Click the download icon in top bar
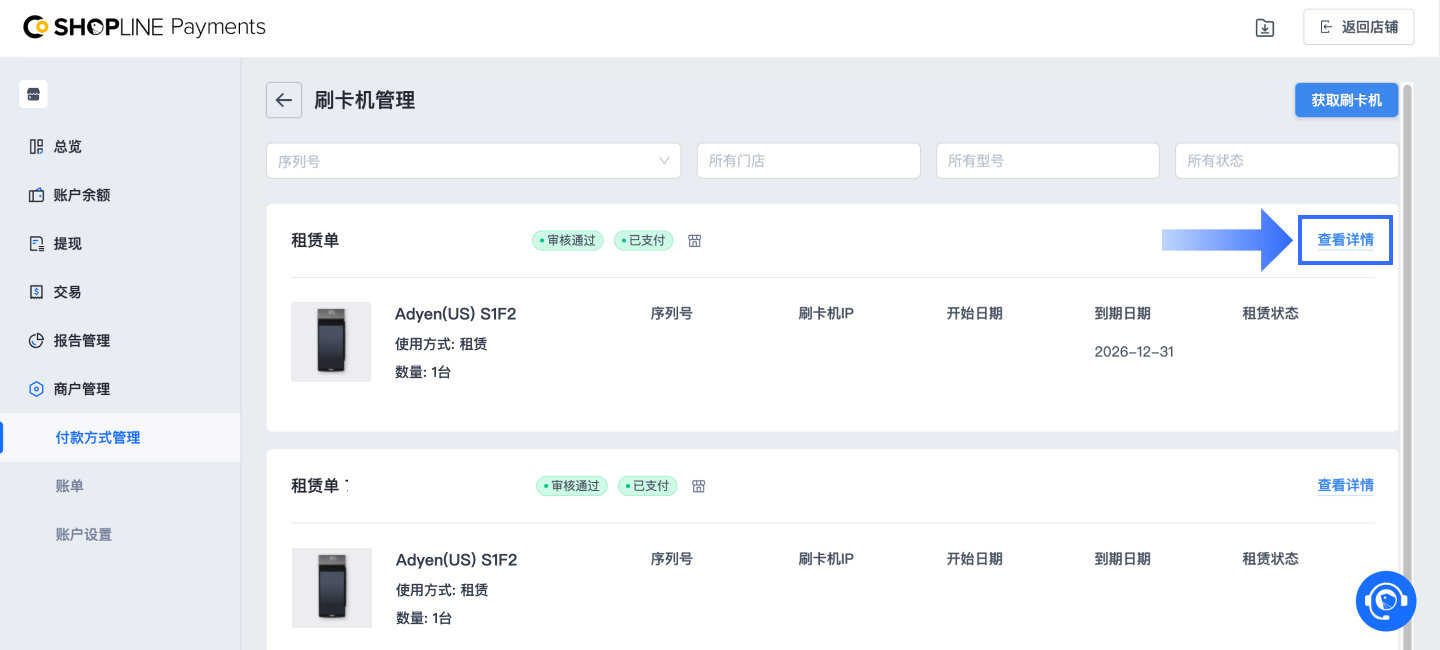The height and width of the screenshot is (650, 1440). tap(1265, 28)
